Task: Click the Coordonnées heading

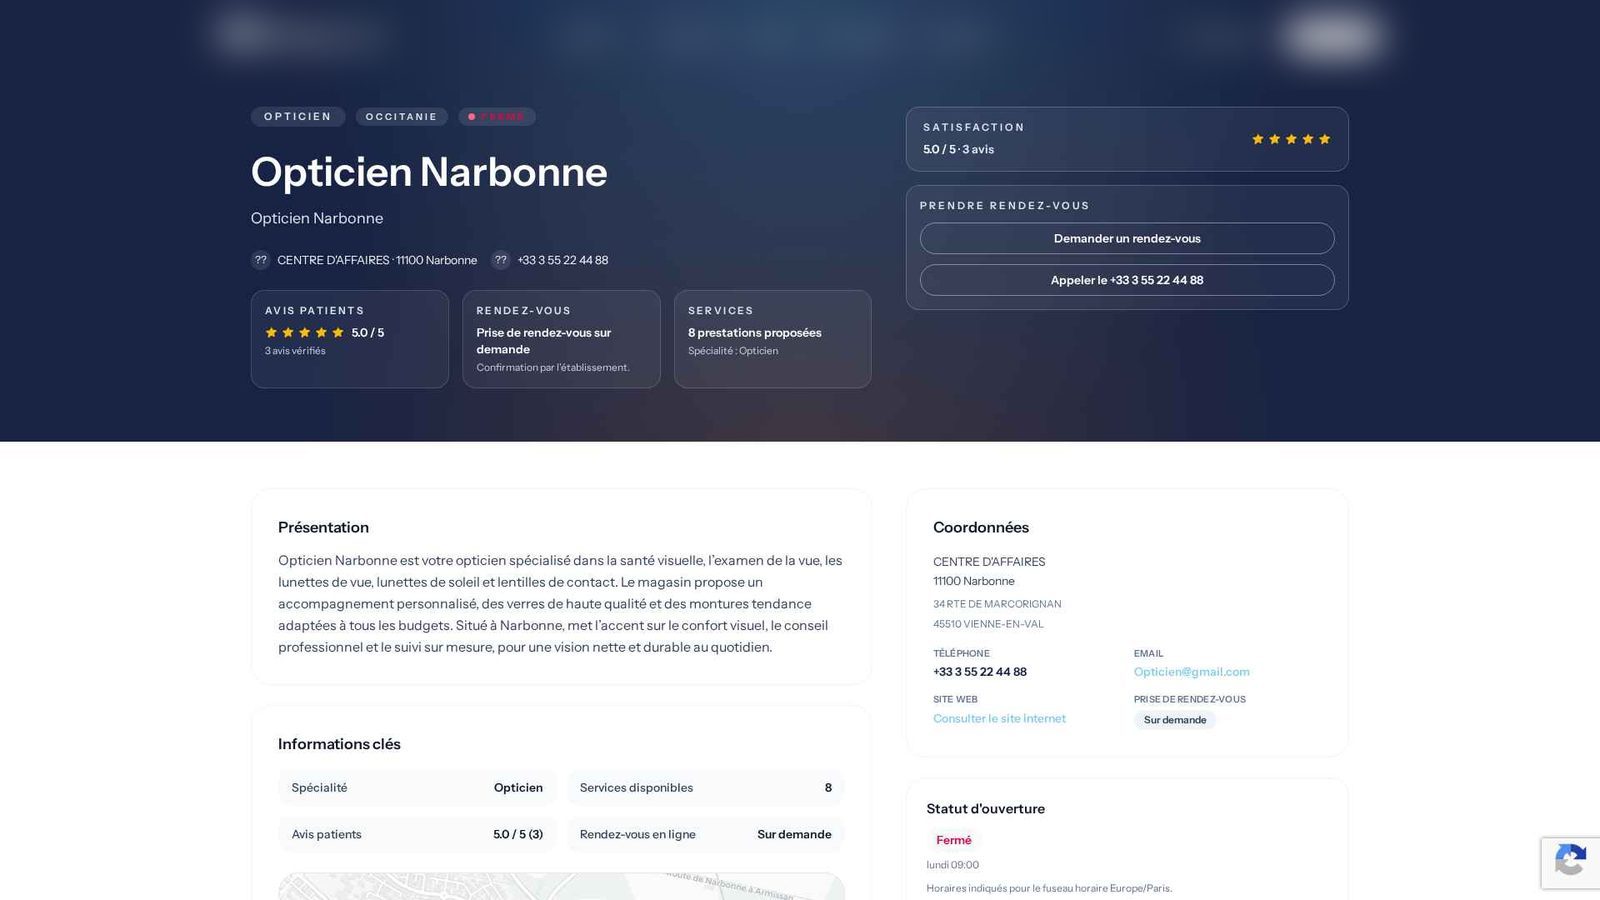Action: point(981,527)
